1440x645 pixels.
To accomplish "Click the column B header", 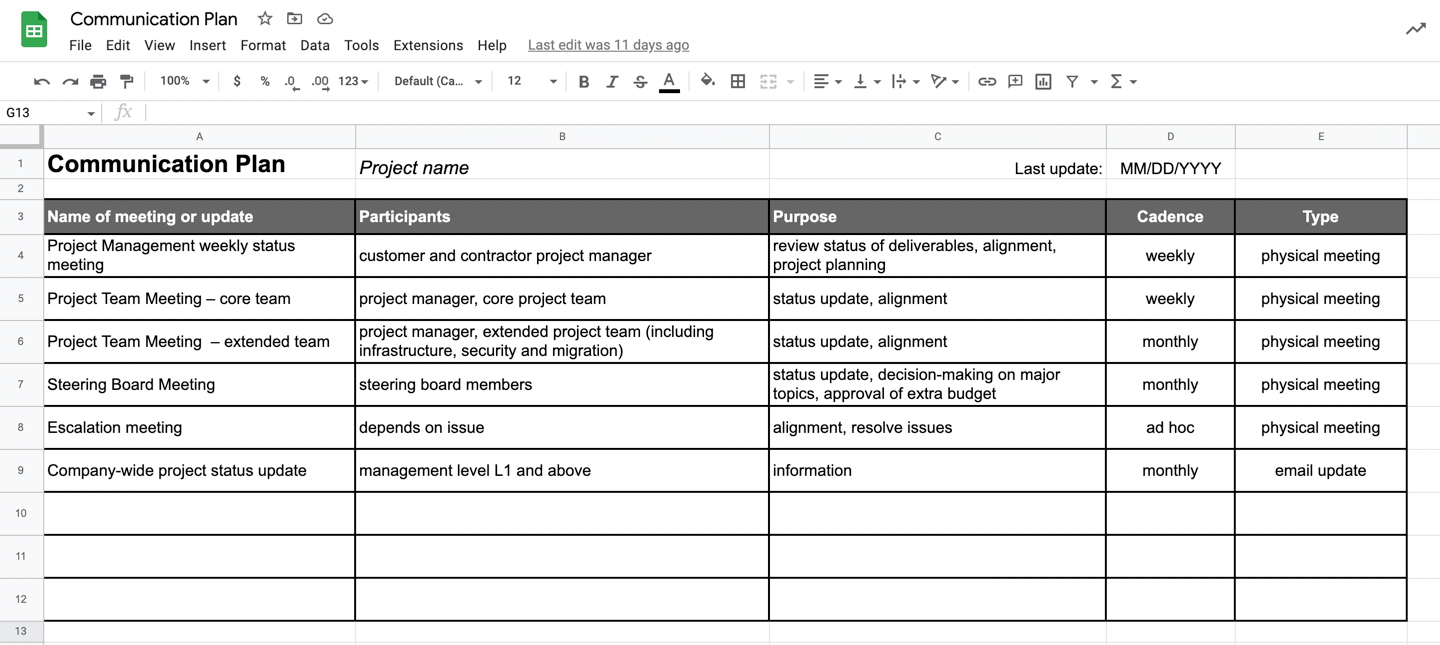I will 562,137.
